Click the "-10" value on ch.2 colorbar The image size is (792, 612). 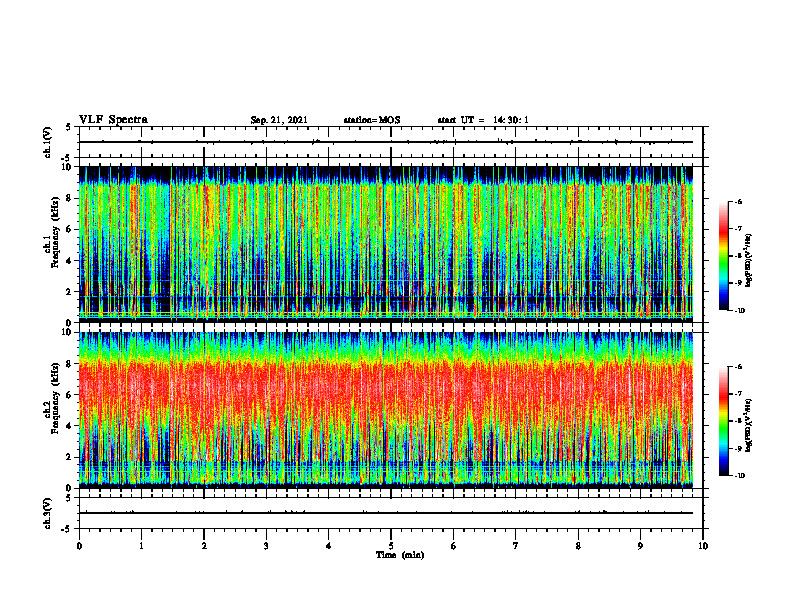coord(739,476)
